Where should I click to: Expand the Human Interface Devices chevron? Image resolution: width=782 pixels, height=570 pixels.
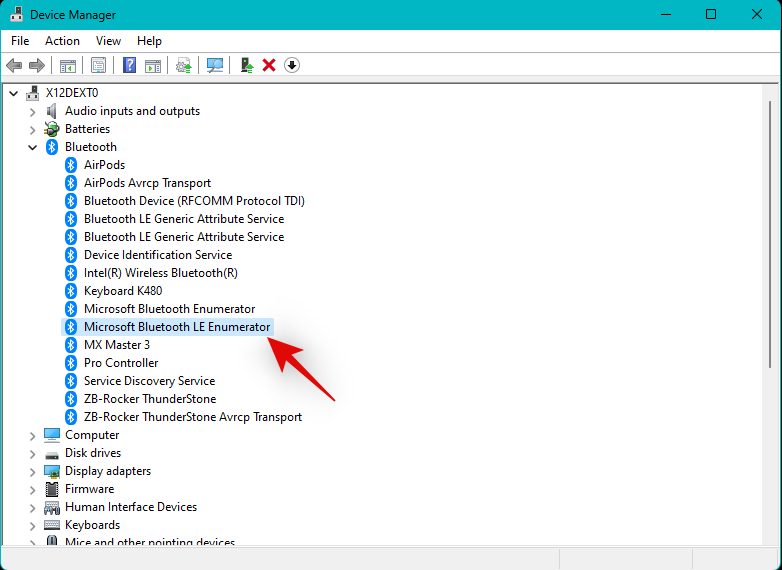click(x=32, y=508)
